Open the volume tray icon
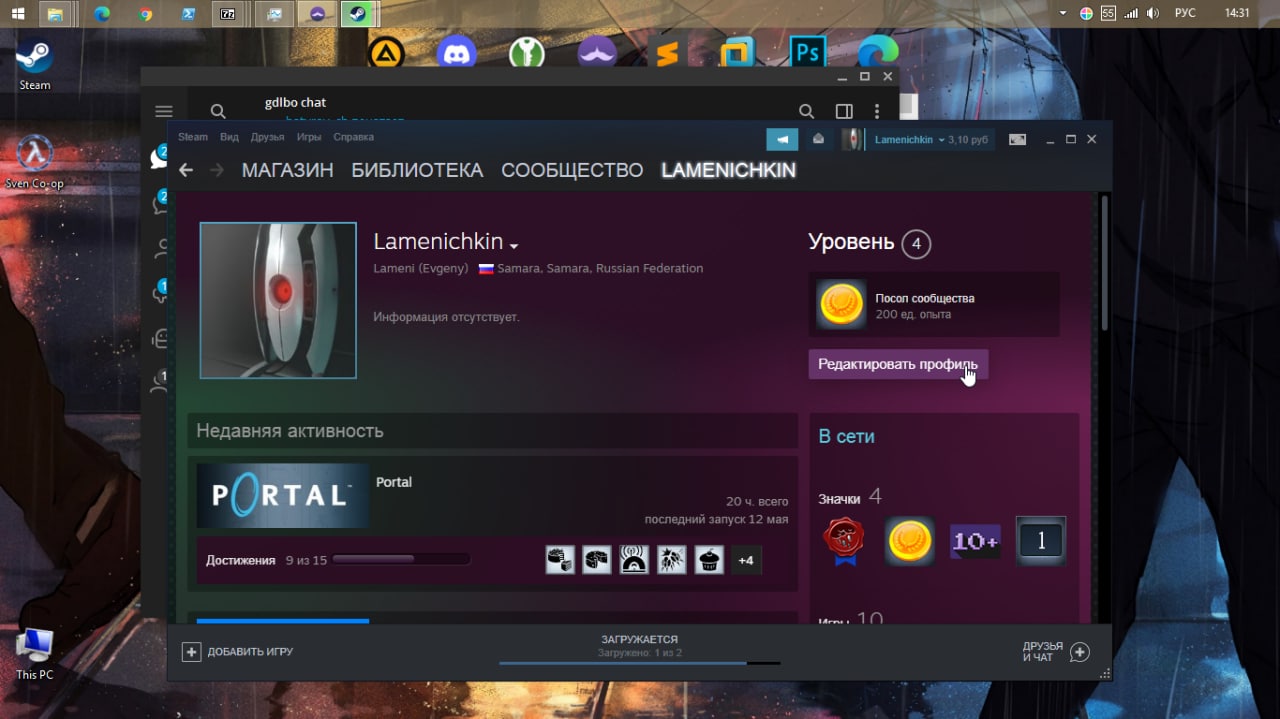The height and width of the screenshot is (719, 1280). tap(1153, 14)
